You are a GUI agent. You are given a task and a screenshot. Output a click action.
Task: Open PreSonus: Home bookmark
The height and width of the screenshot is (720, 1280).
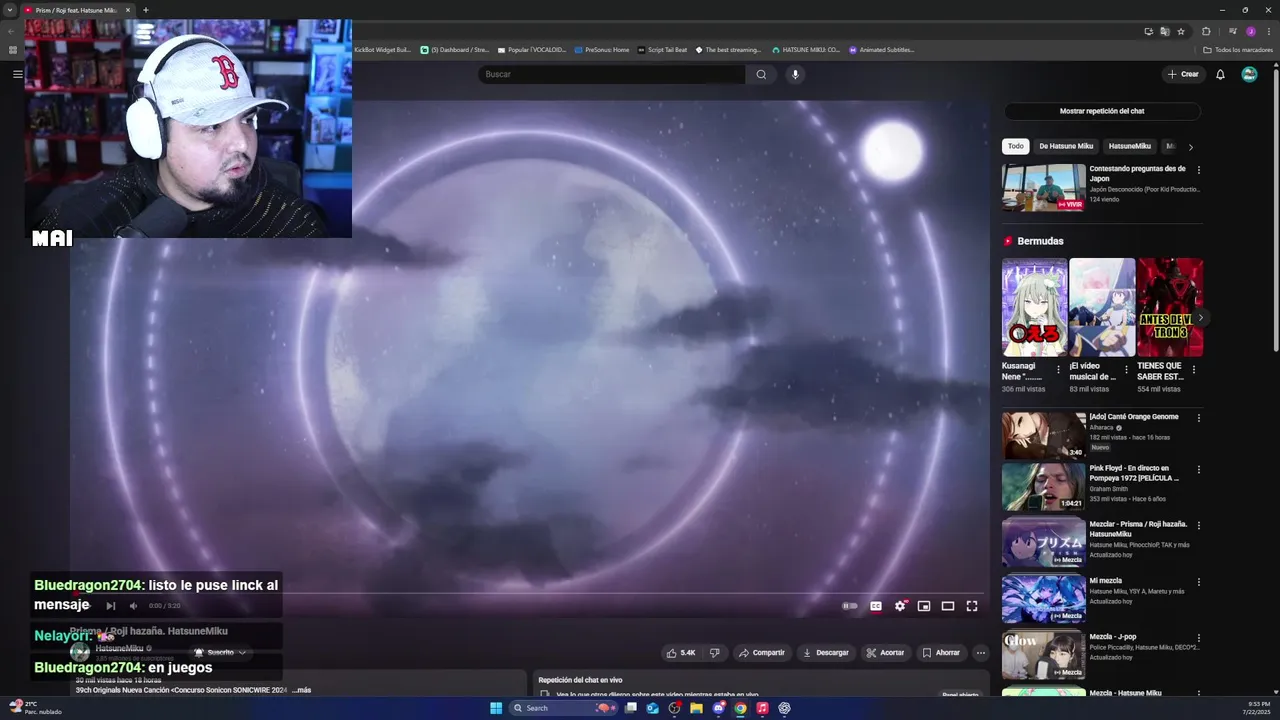(x=602, y=49)
